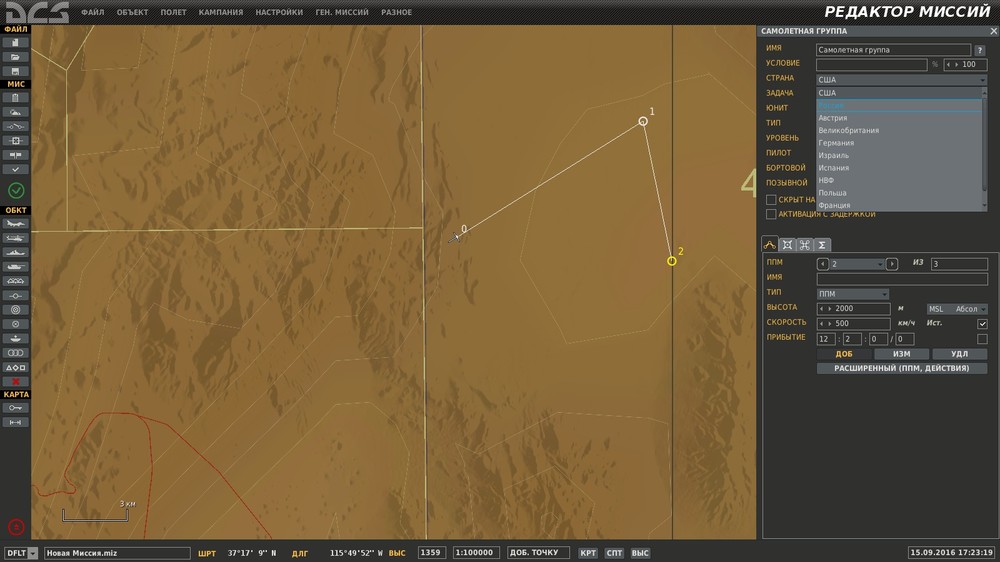Viewport: 1000px width, 562px height.
Task: Click the map ruler measurement icon
Action: 15,422
